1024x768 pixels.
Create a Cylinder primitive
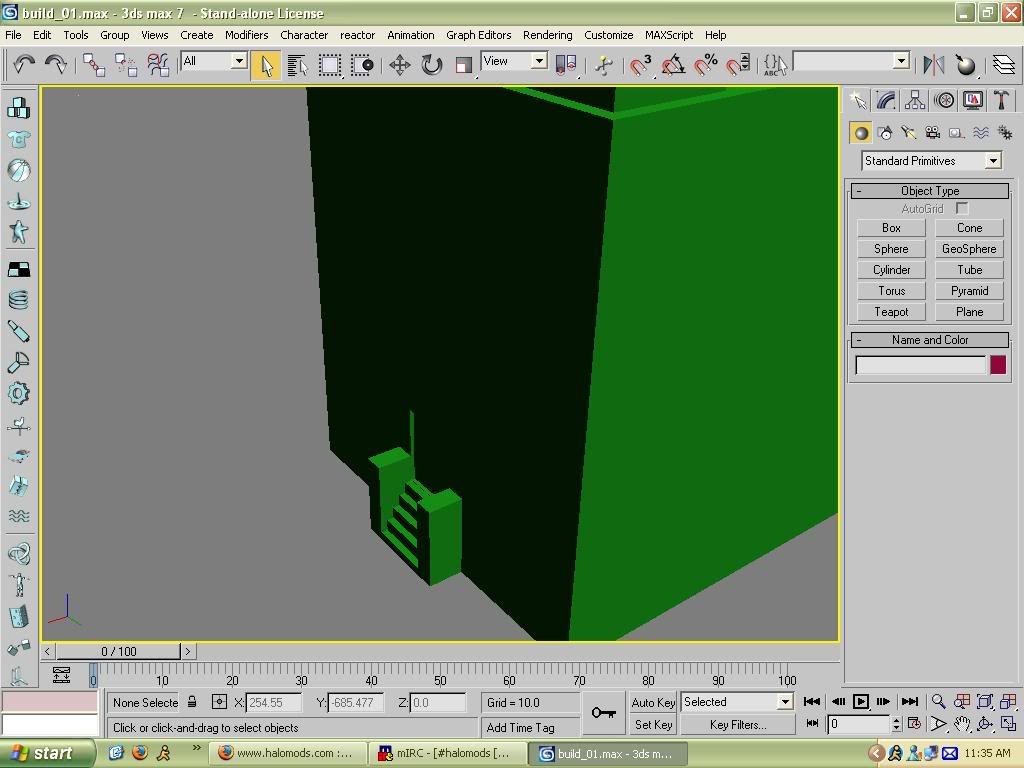pos(891,270)
